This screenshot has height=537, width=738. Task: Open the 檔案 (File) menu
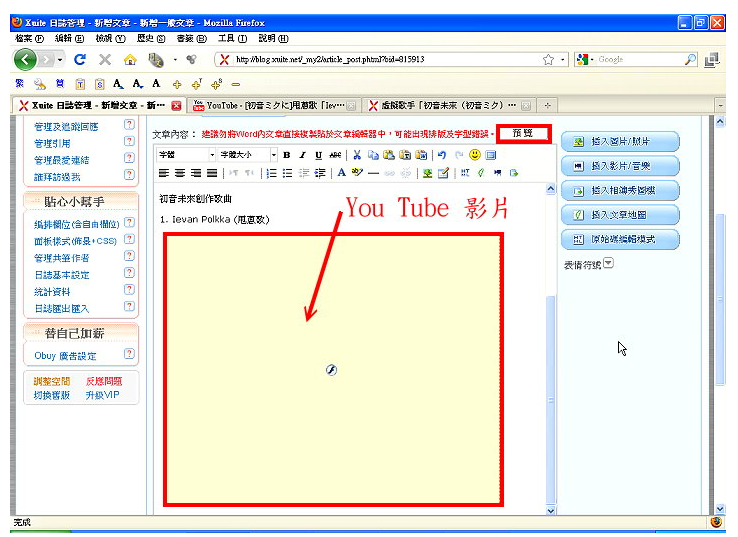29,39
